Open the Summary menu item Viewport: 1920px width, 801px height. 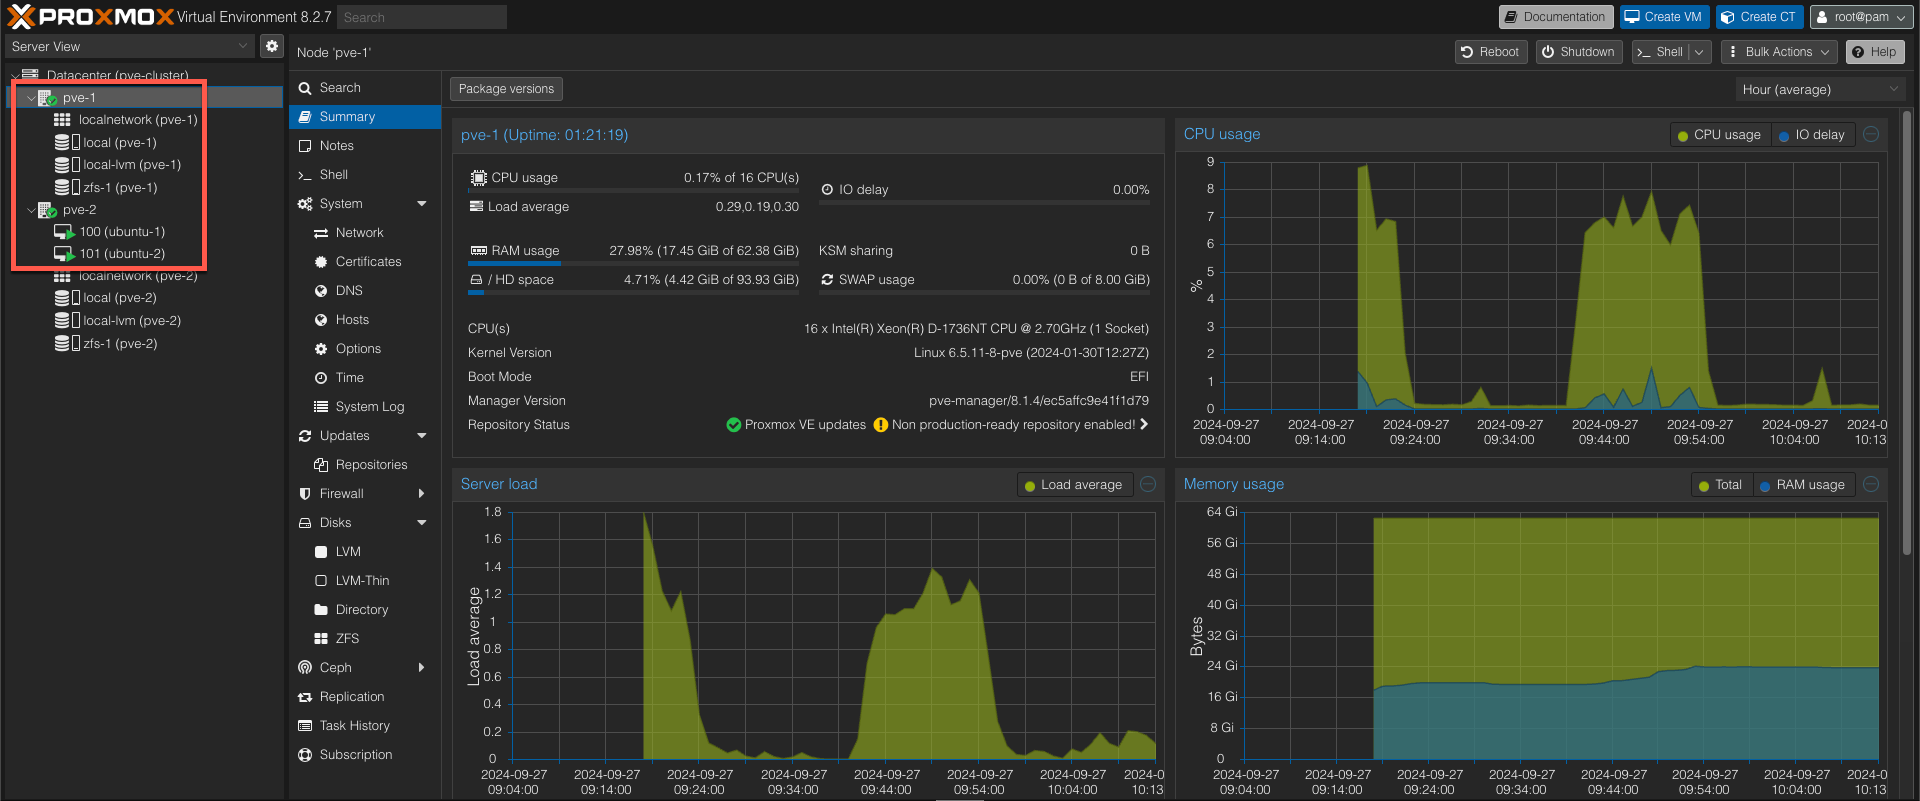click(x=365, y=117)
